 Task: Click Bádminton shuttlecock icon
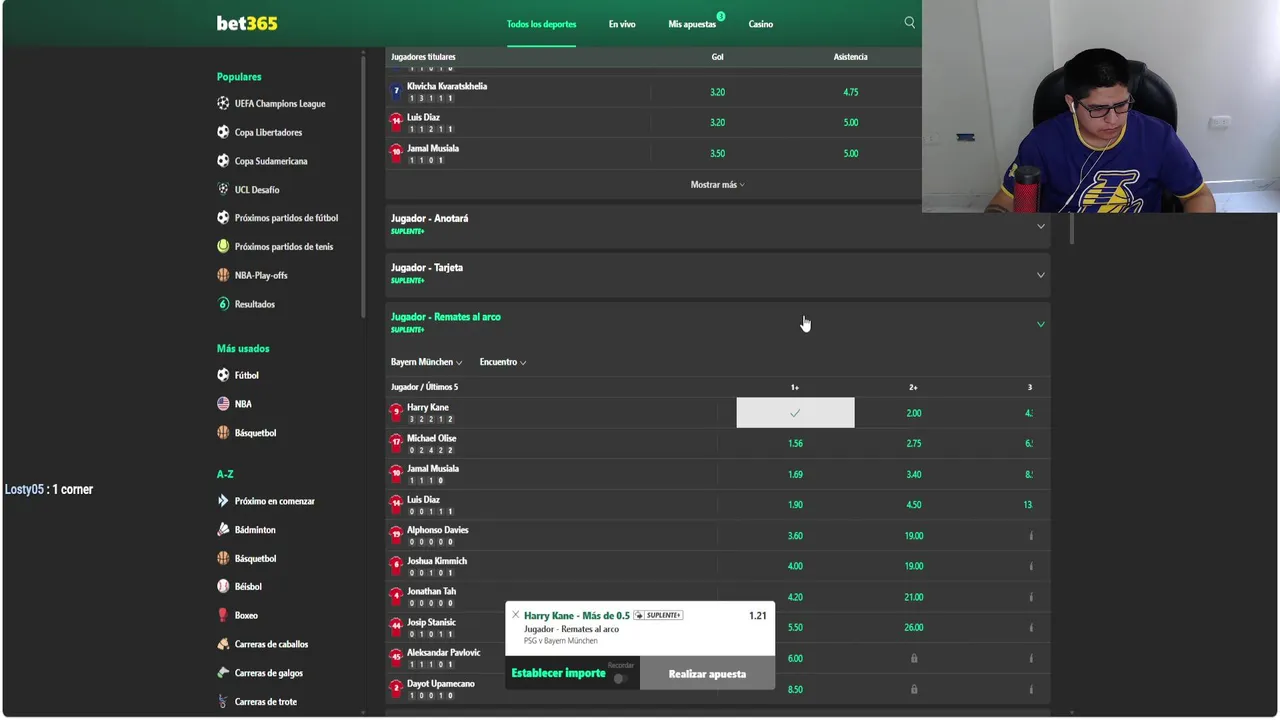(x=223, y=529)
